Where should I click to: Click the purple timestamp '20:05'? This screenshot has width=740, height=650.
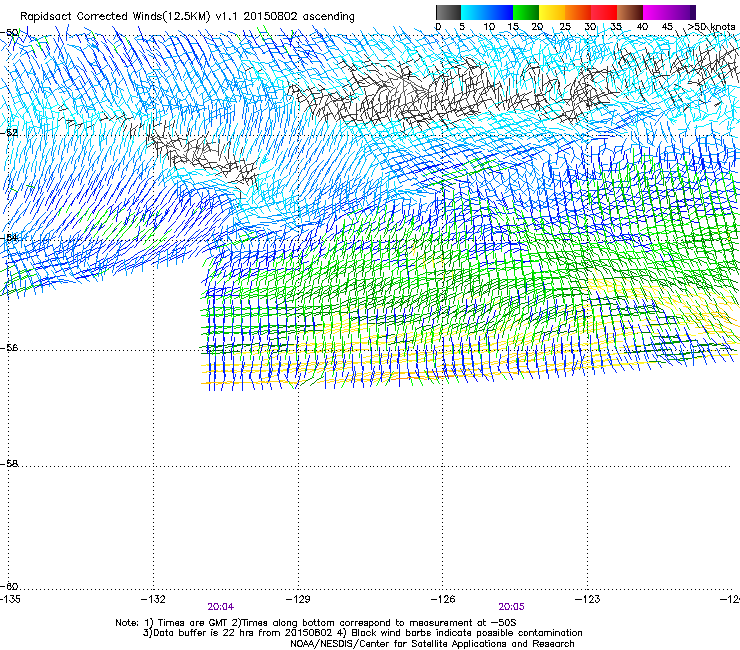pos(512,607)
